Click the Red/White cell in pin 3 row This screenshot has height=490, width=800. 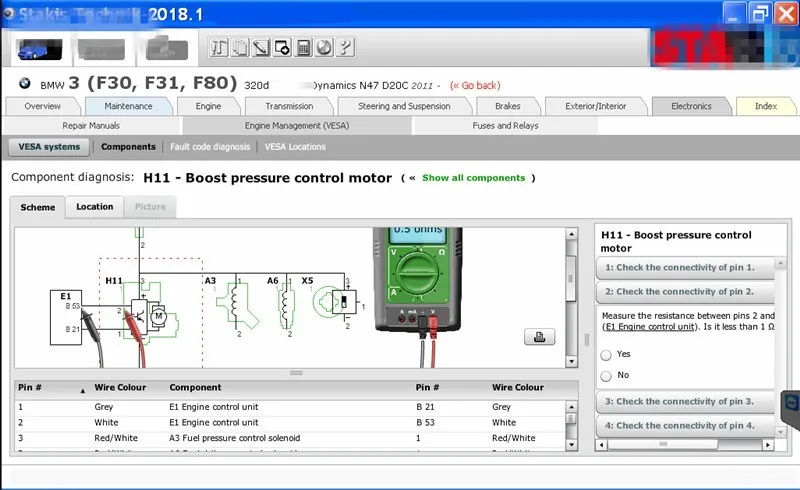116,438
